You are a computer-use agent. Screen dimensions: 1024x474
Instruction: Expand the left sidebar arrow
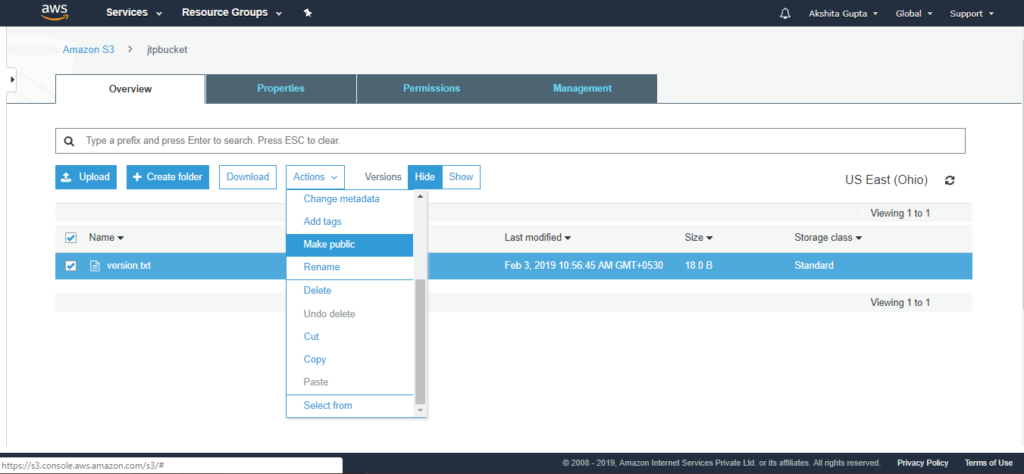[12, 79]
